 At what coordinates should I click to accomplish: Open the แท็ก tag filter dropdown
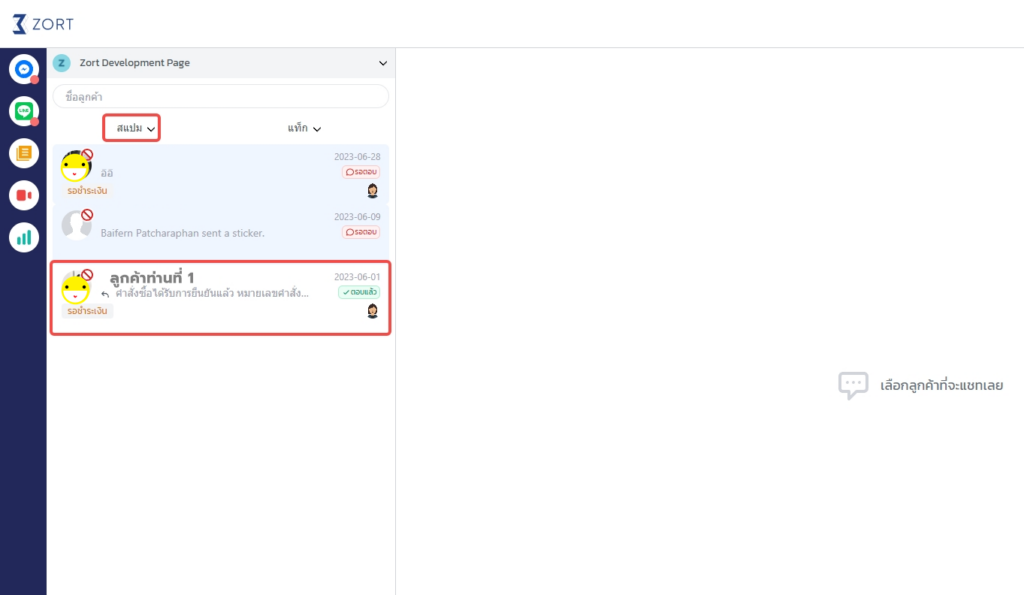pyautogui.click(x=304, y=128)
